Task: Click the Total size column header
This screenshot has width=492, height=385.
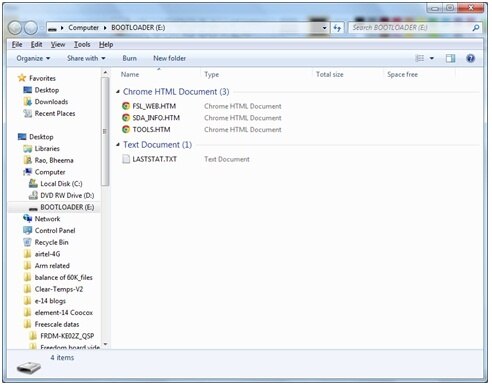Action: coord(330,74)
